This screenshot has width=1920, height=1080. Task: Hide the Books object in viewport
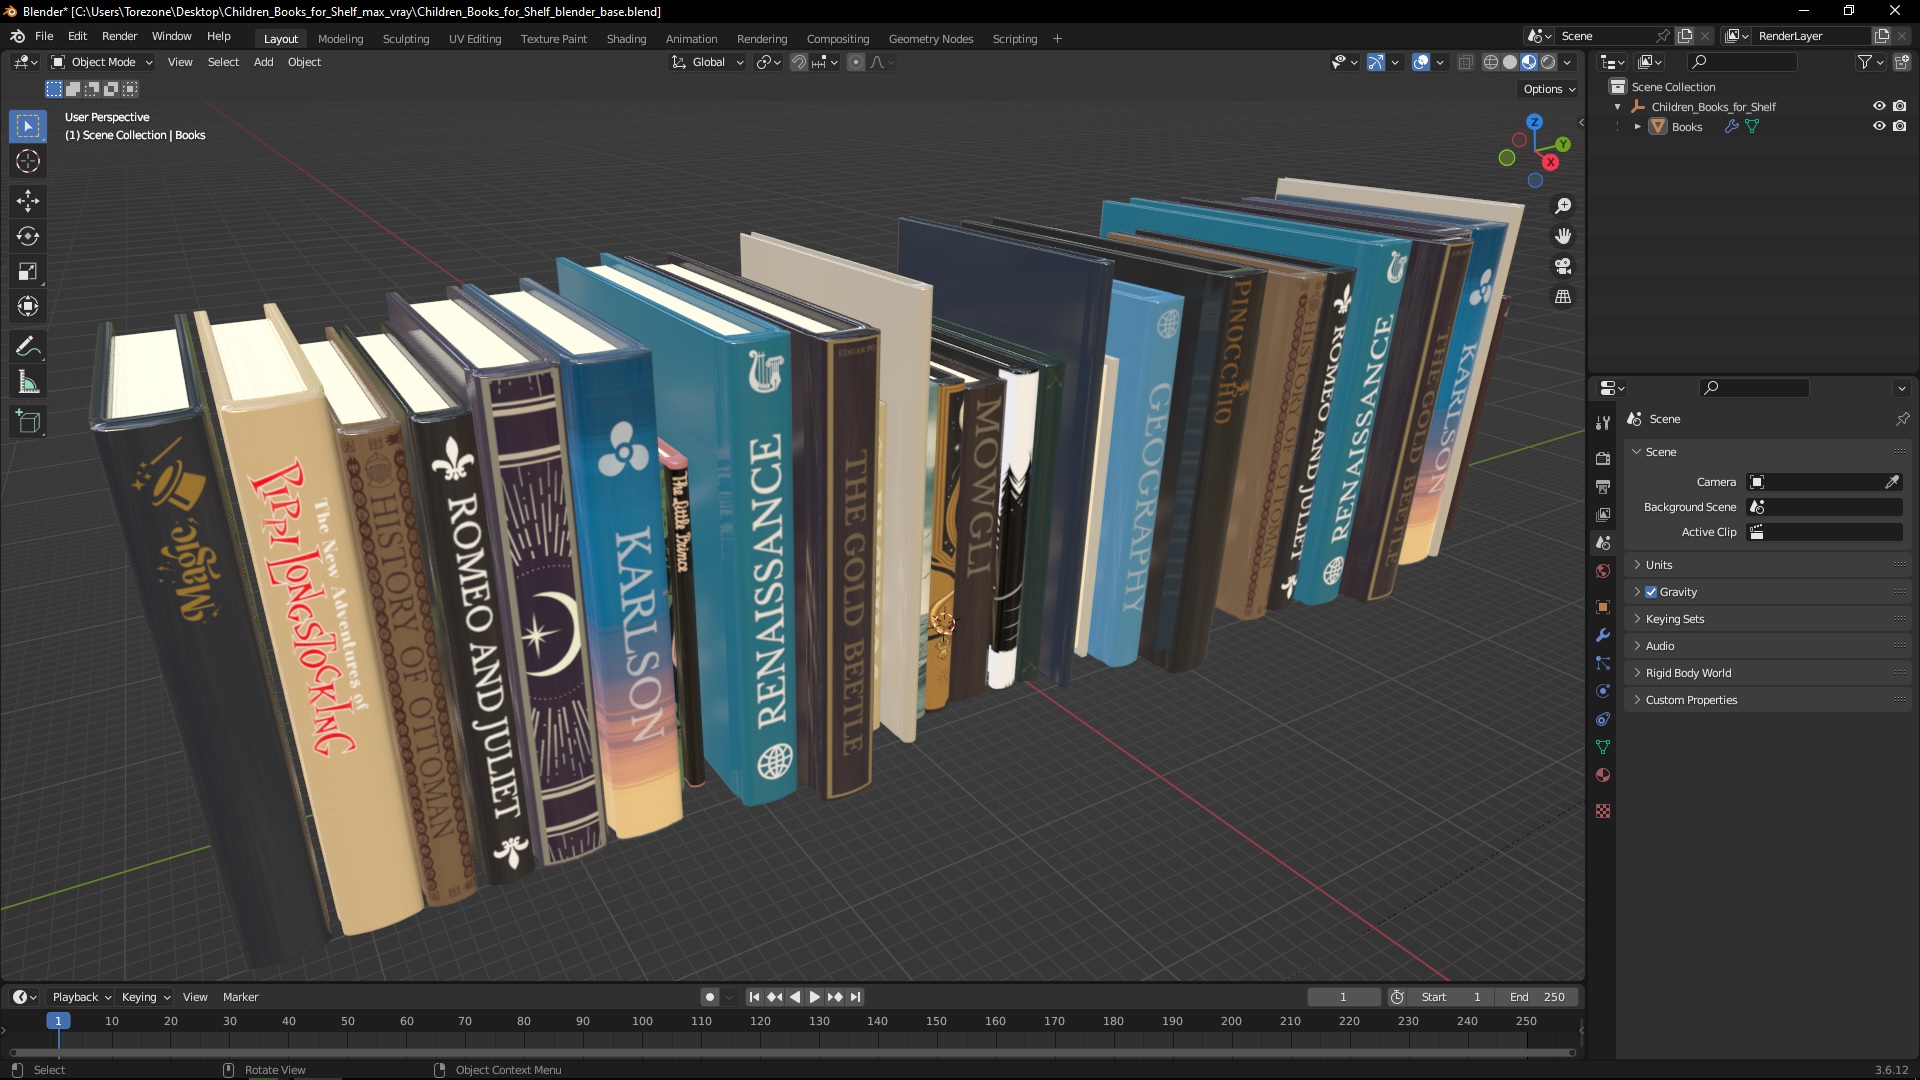pyautogui.click(x=1879, y=126)
